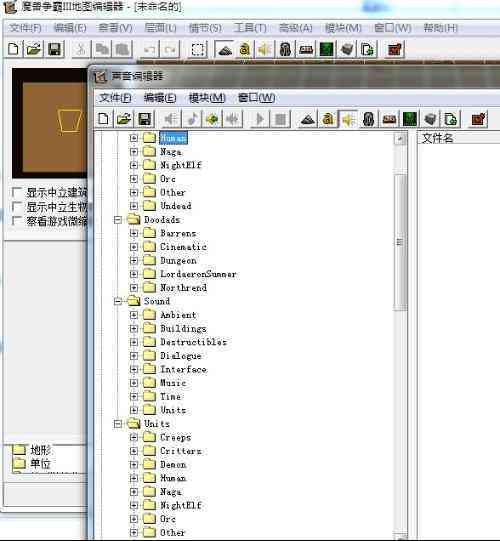Select the Buildings folder label
Image resolution: width=500 pixels, height=541 pixels.
pyautogui.click(x=184, y=328)
